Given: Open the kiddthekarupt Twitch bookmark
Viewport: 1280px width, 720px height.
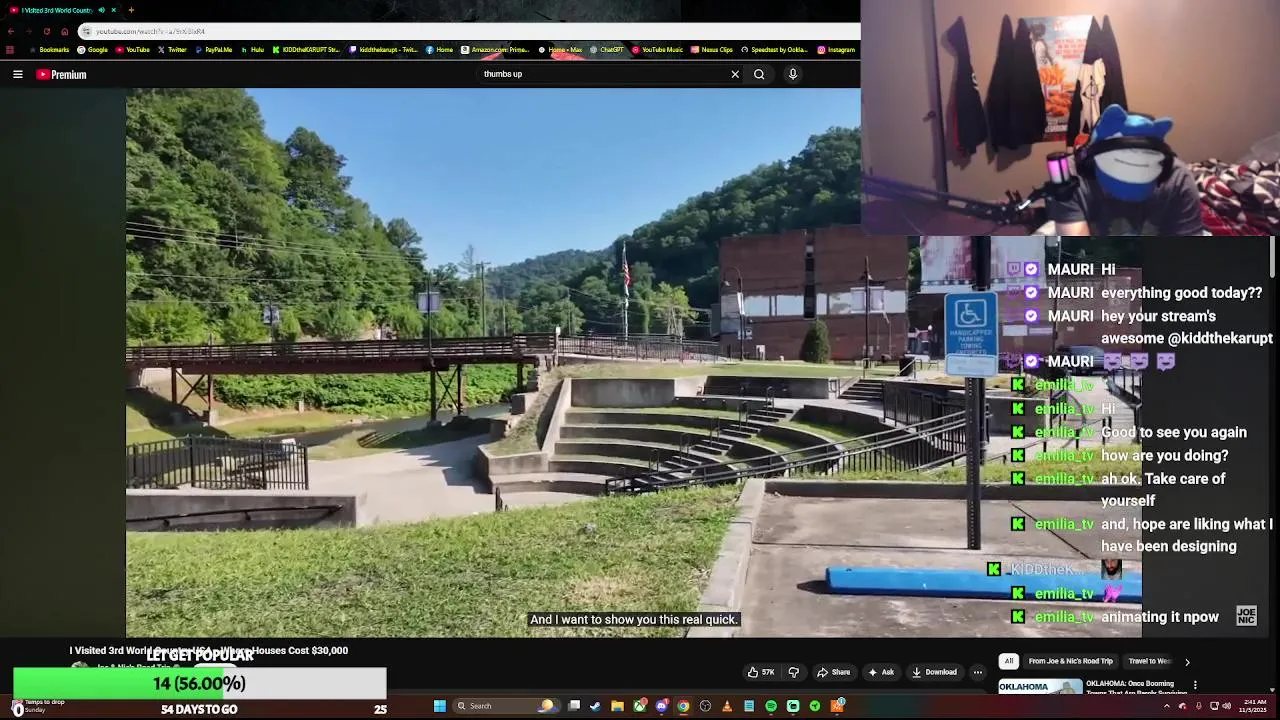Looking at the screenshot, I should pos(383,49).
